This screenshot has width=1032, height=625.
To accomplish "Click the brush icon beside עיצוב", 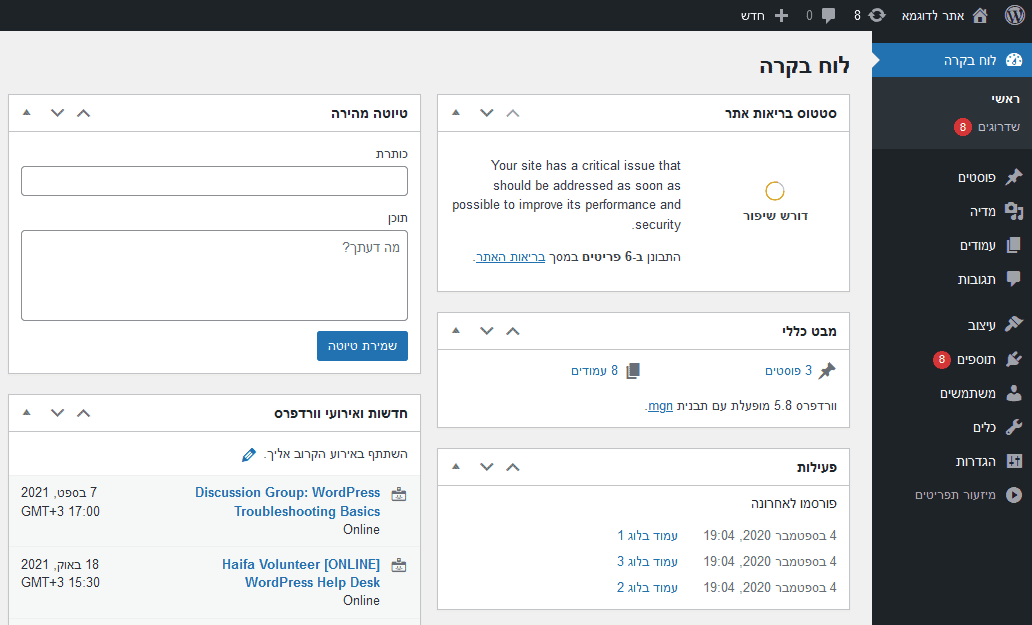I will [x=1014, y=324].
